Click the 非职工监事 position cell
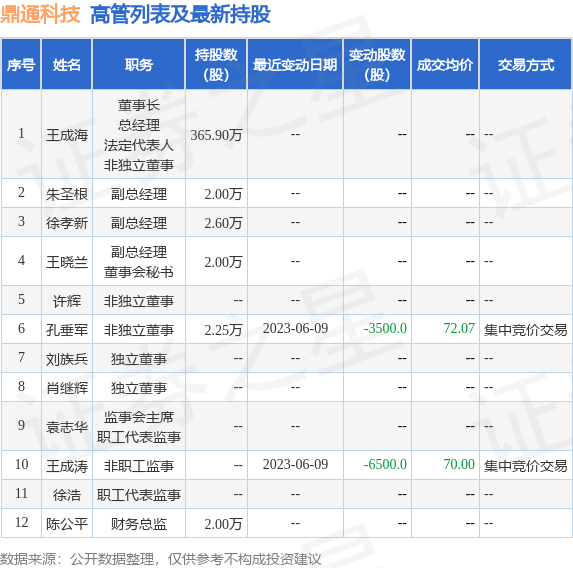Image resolution: width=573 pixels, height=568 pixels. tap(139, 466)
